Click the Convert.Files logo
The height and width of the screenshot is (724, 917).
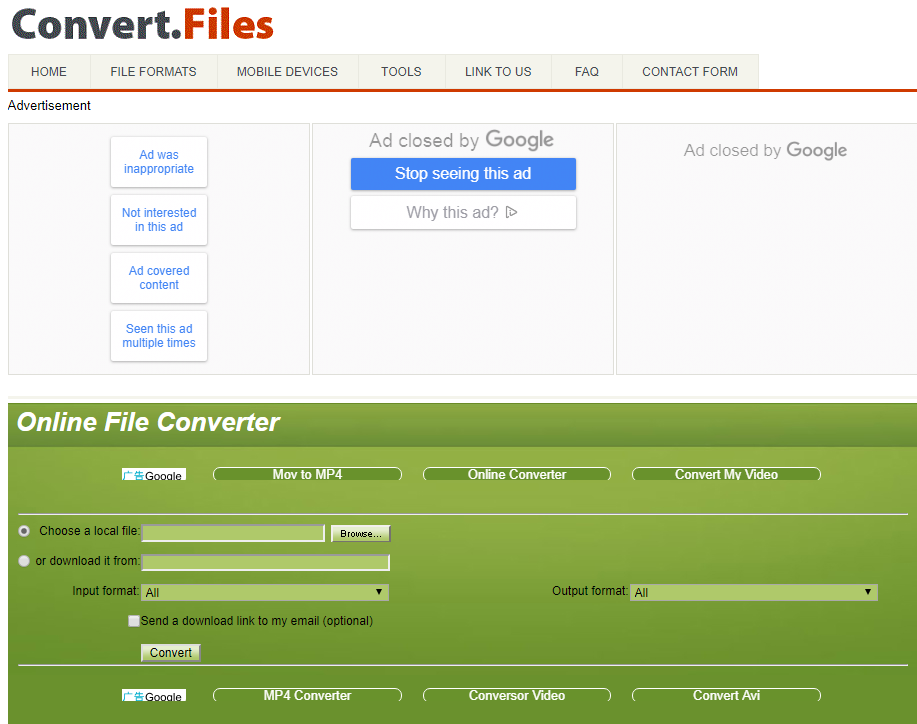point(142,24)
